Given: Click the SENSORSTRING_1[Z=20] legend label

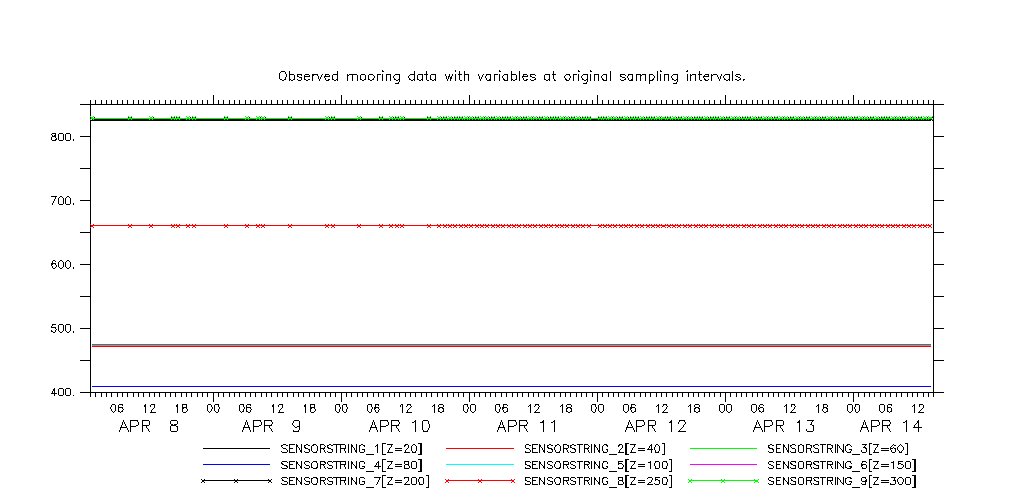Looking at the screenshot, I should click(x=355, y=449).
